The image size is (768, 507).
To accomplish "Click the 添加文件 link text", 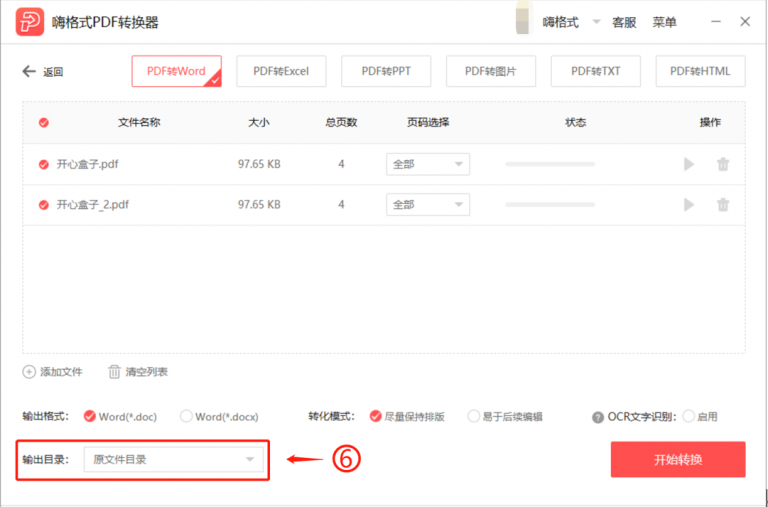I will 61,372.
